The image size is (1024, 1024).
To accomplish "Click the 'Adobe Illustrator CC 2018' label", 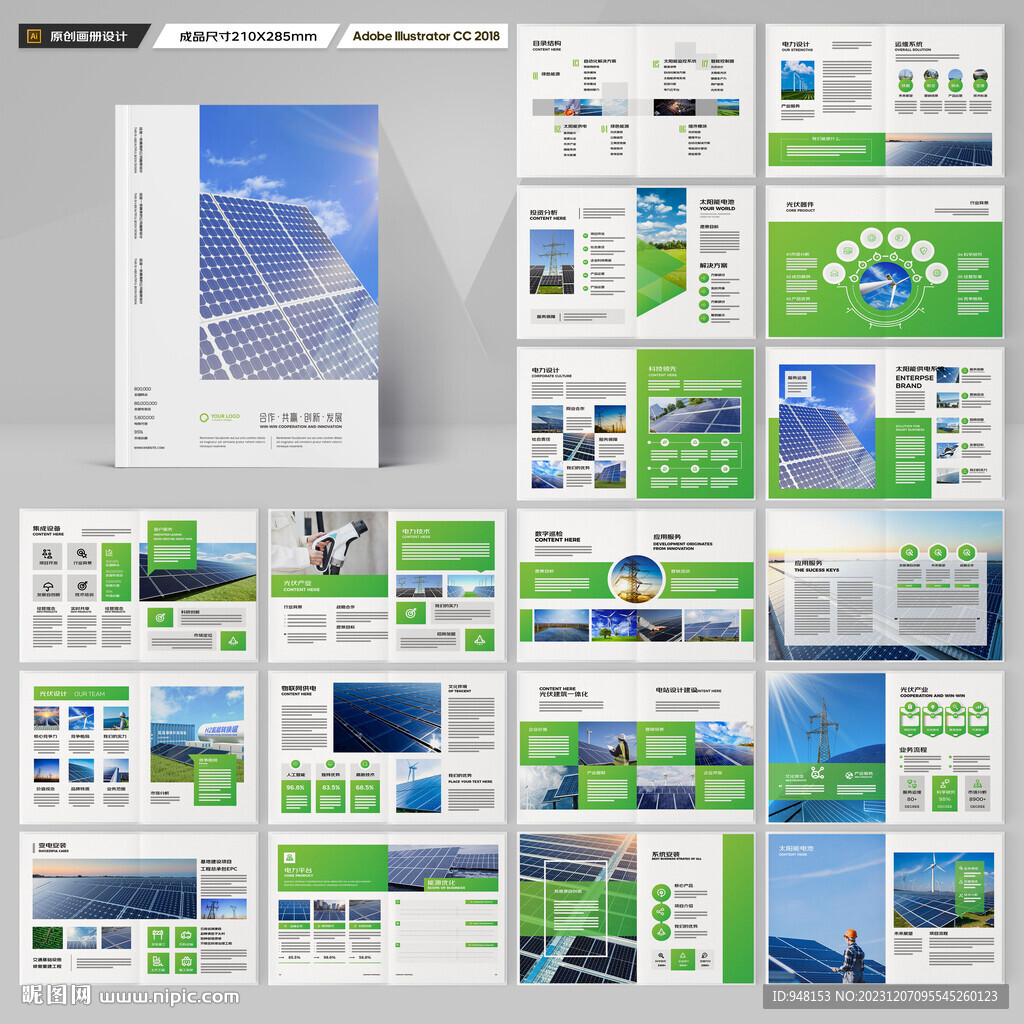I will (x=426, y=36).
